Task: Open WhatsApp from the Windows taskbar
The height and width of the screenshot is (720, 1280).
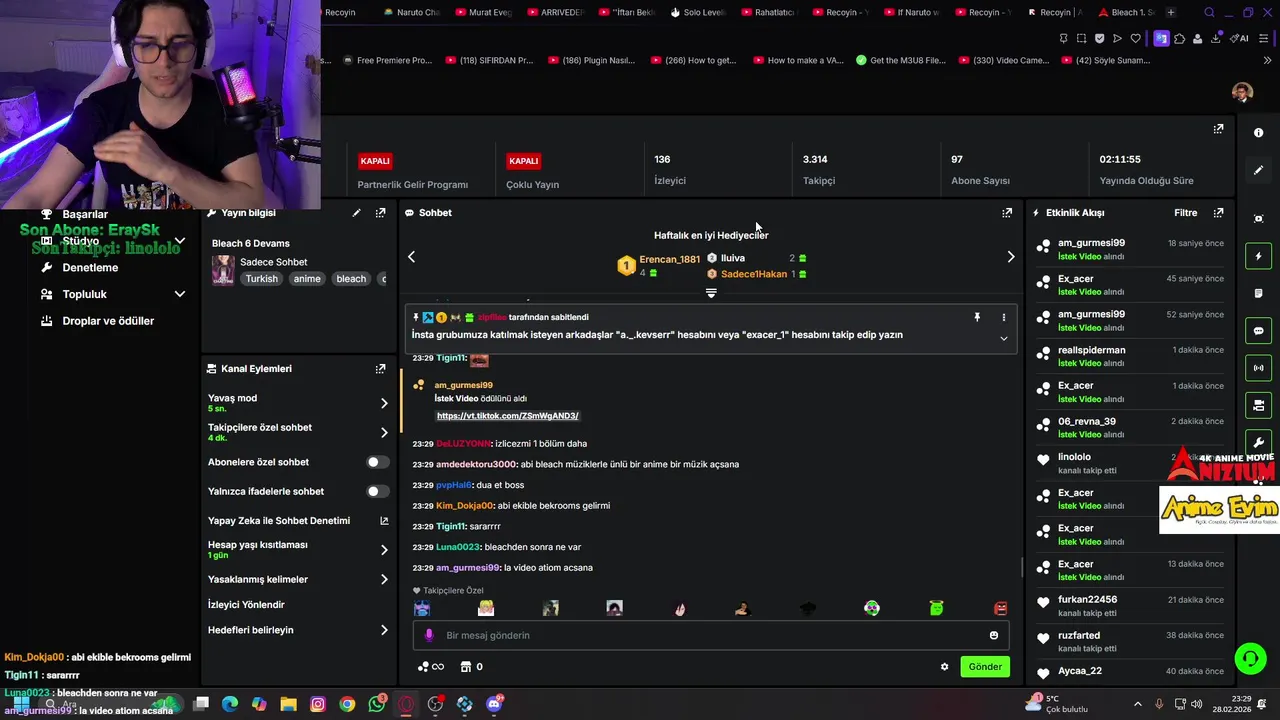Action: [x=377, y=704]
